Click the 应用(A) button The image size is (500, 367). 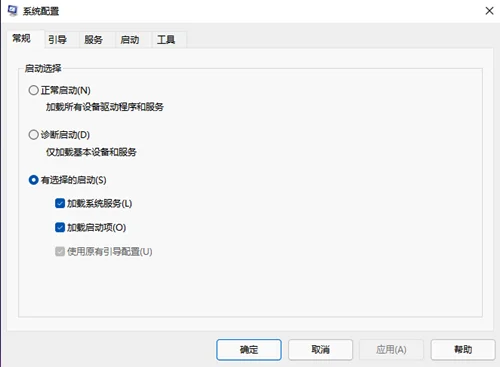tap(391, 350)
